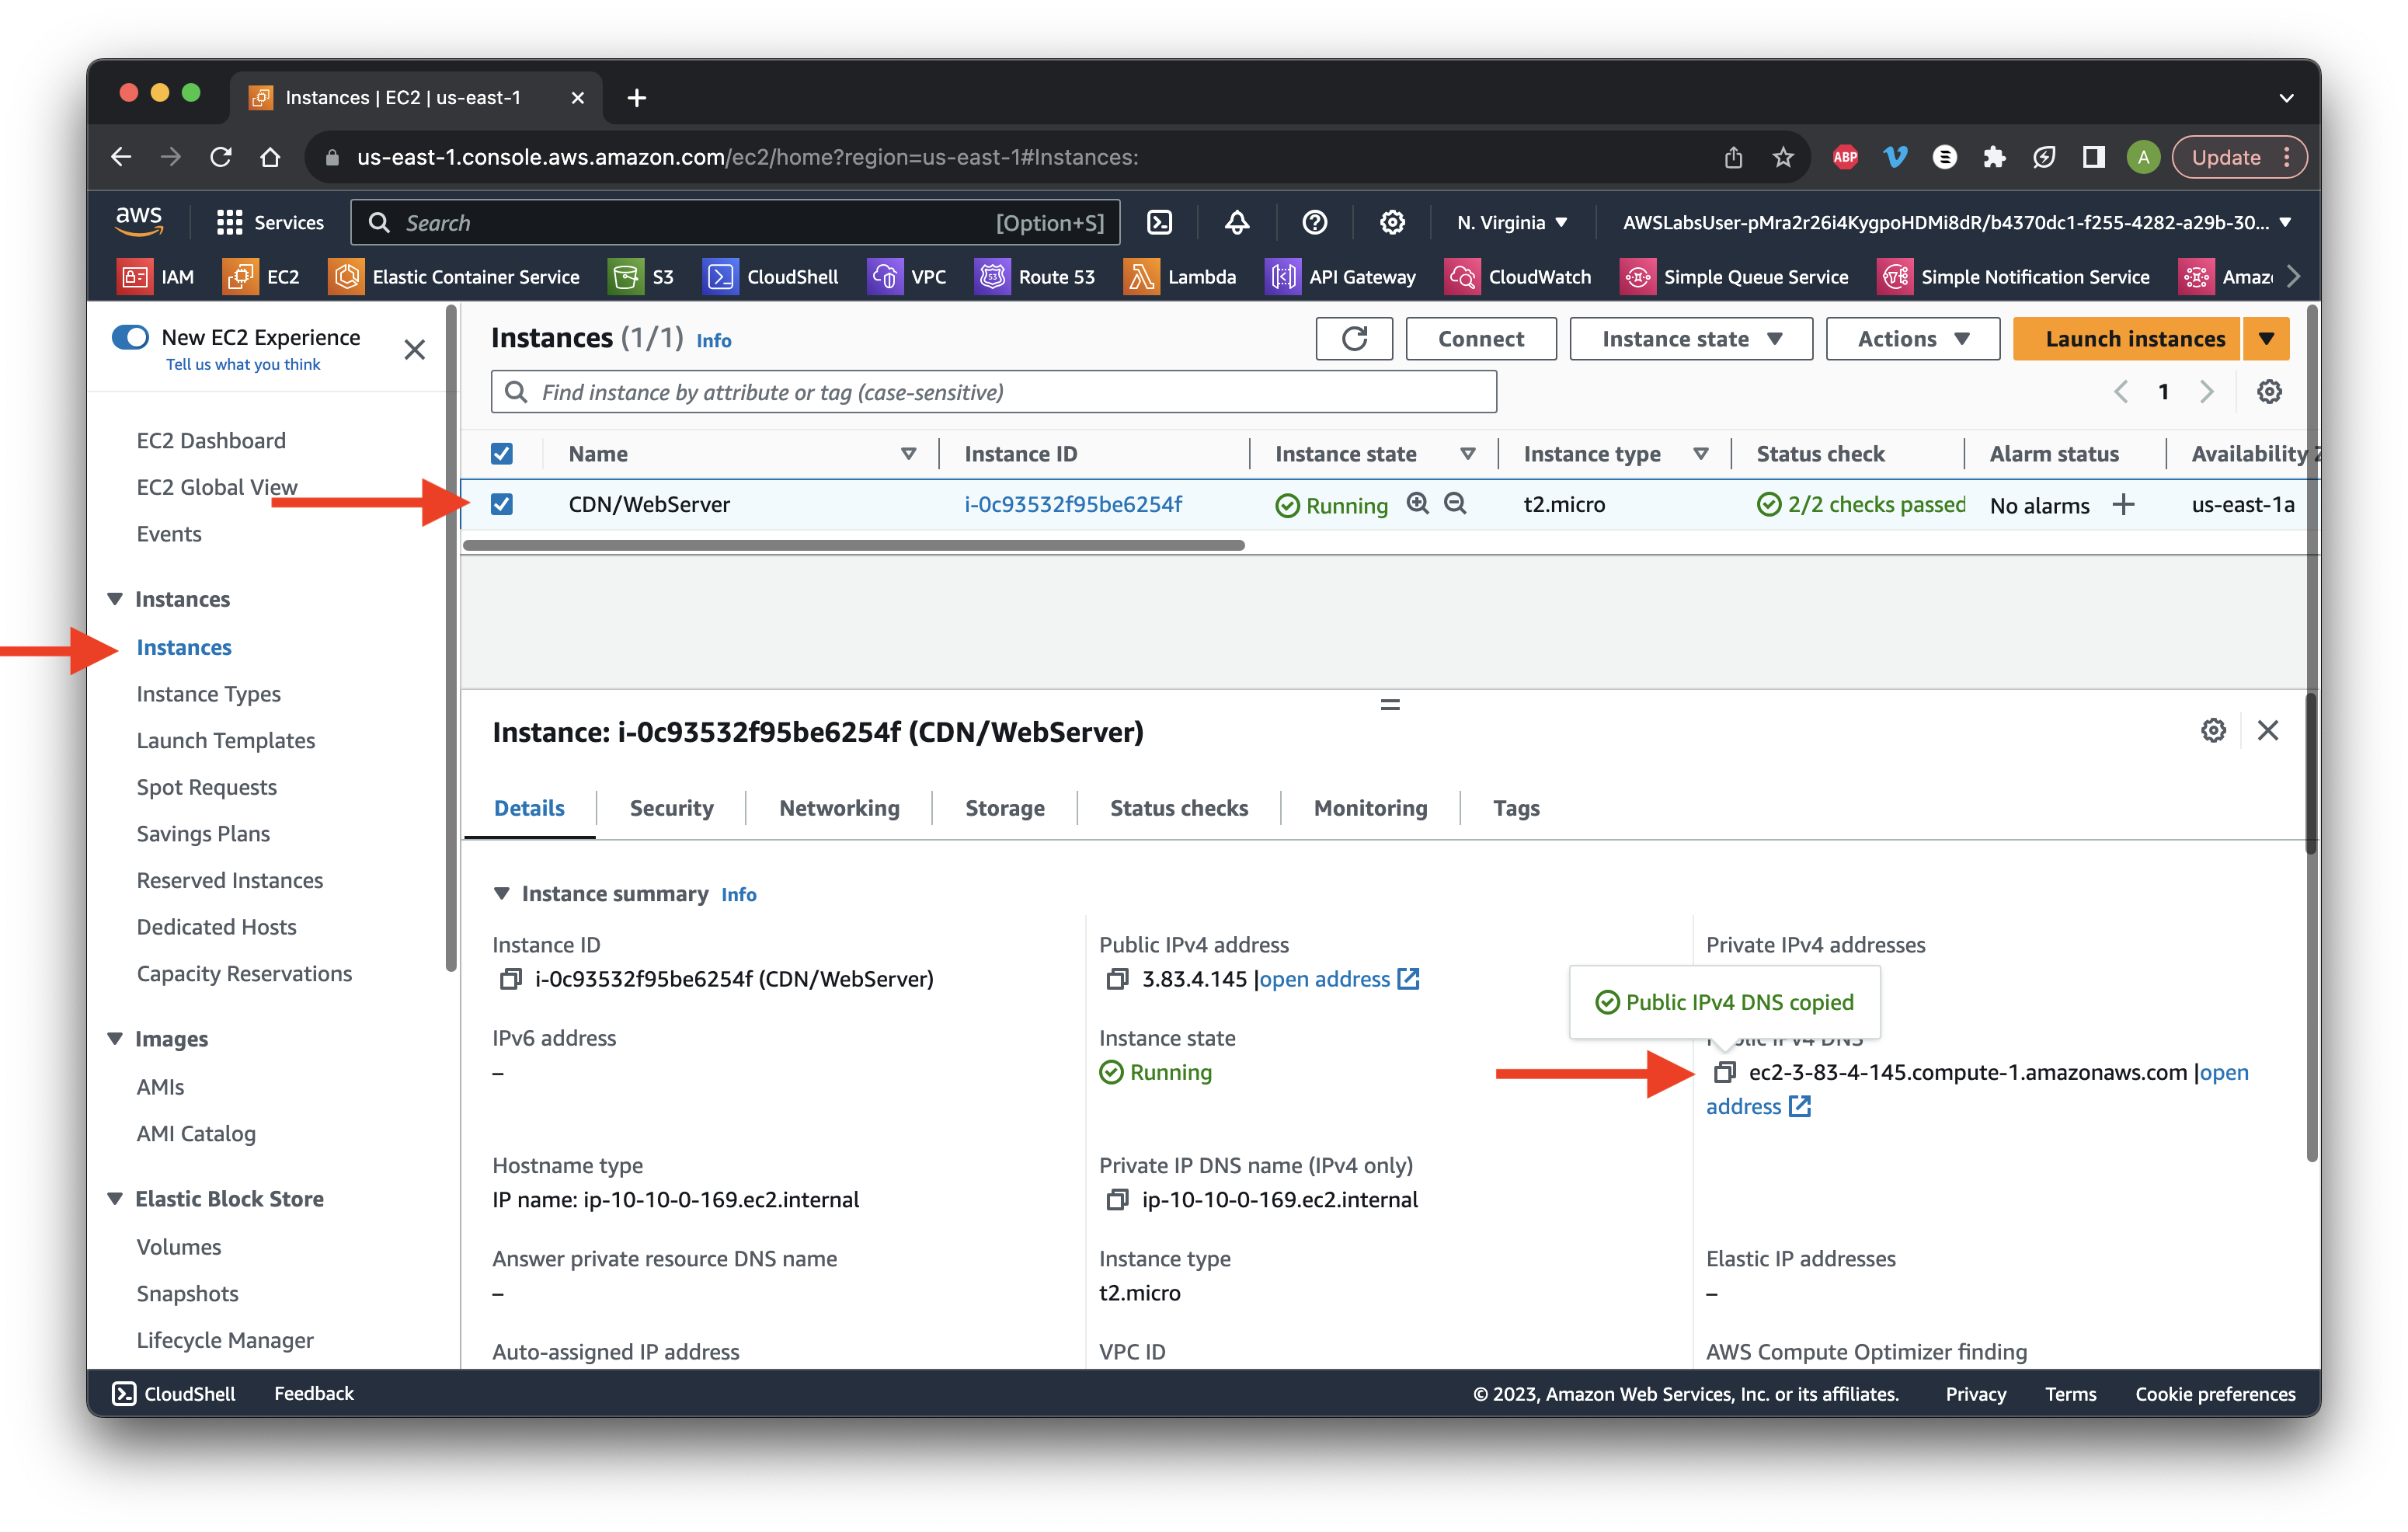Screen dimensions: 2408x1532
Task: Open Launch instances split-button arrow
Action: click(2266, 339)
